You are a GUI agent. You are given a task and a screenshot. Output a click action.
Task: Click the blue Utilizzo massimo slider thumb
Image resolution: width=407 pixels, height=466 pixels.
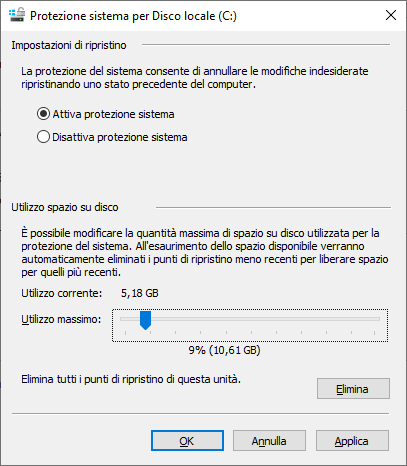145,320
